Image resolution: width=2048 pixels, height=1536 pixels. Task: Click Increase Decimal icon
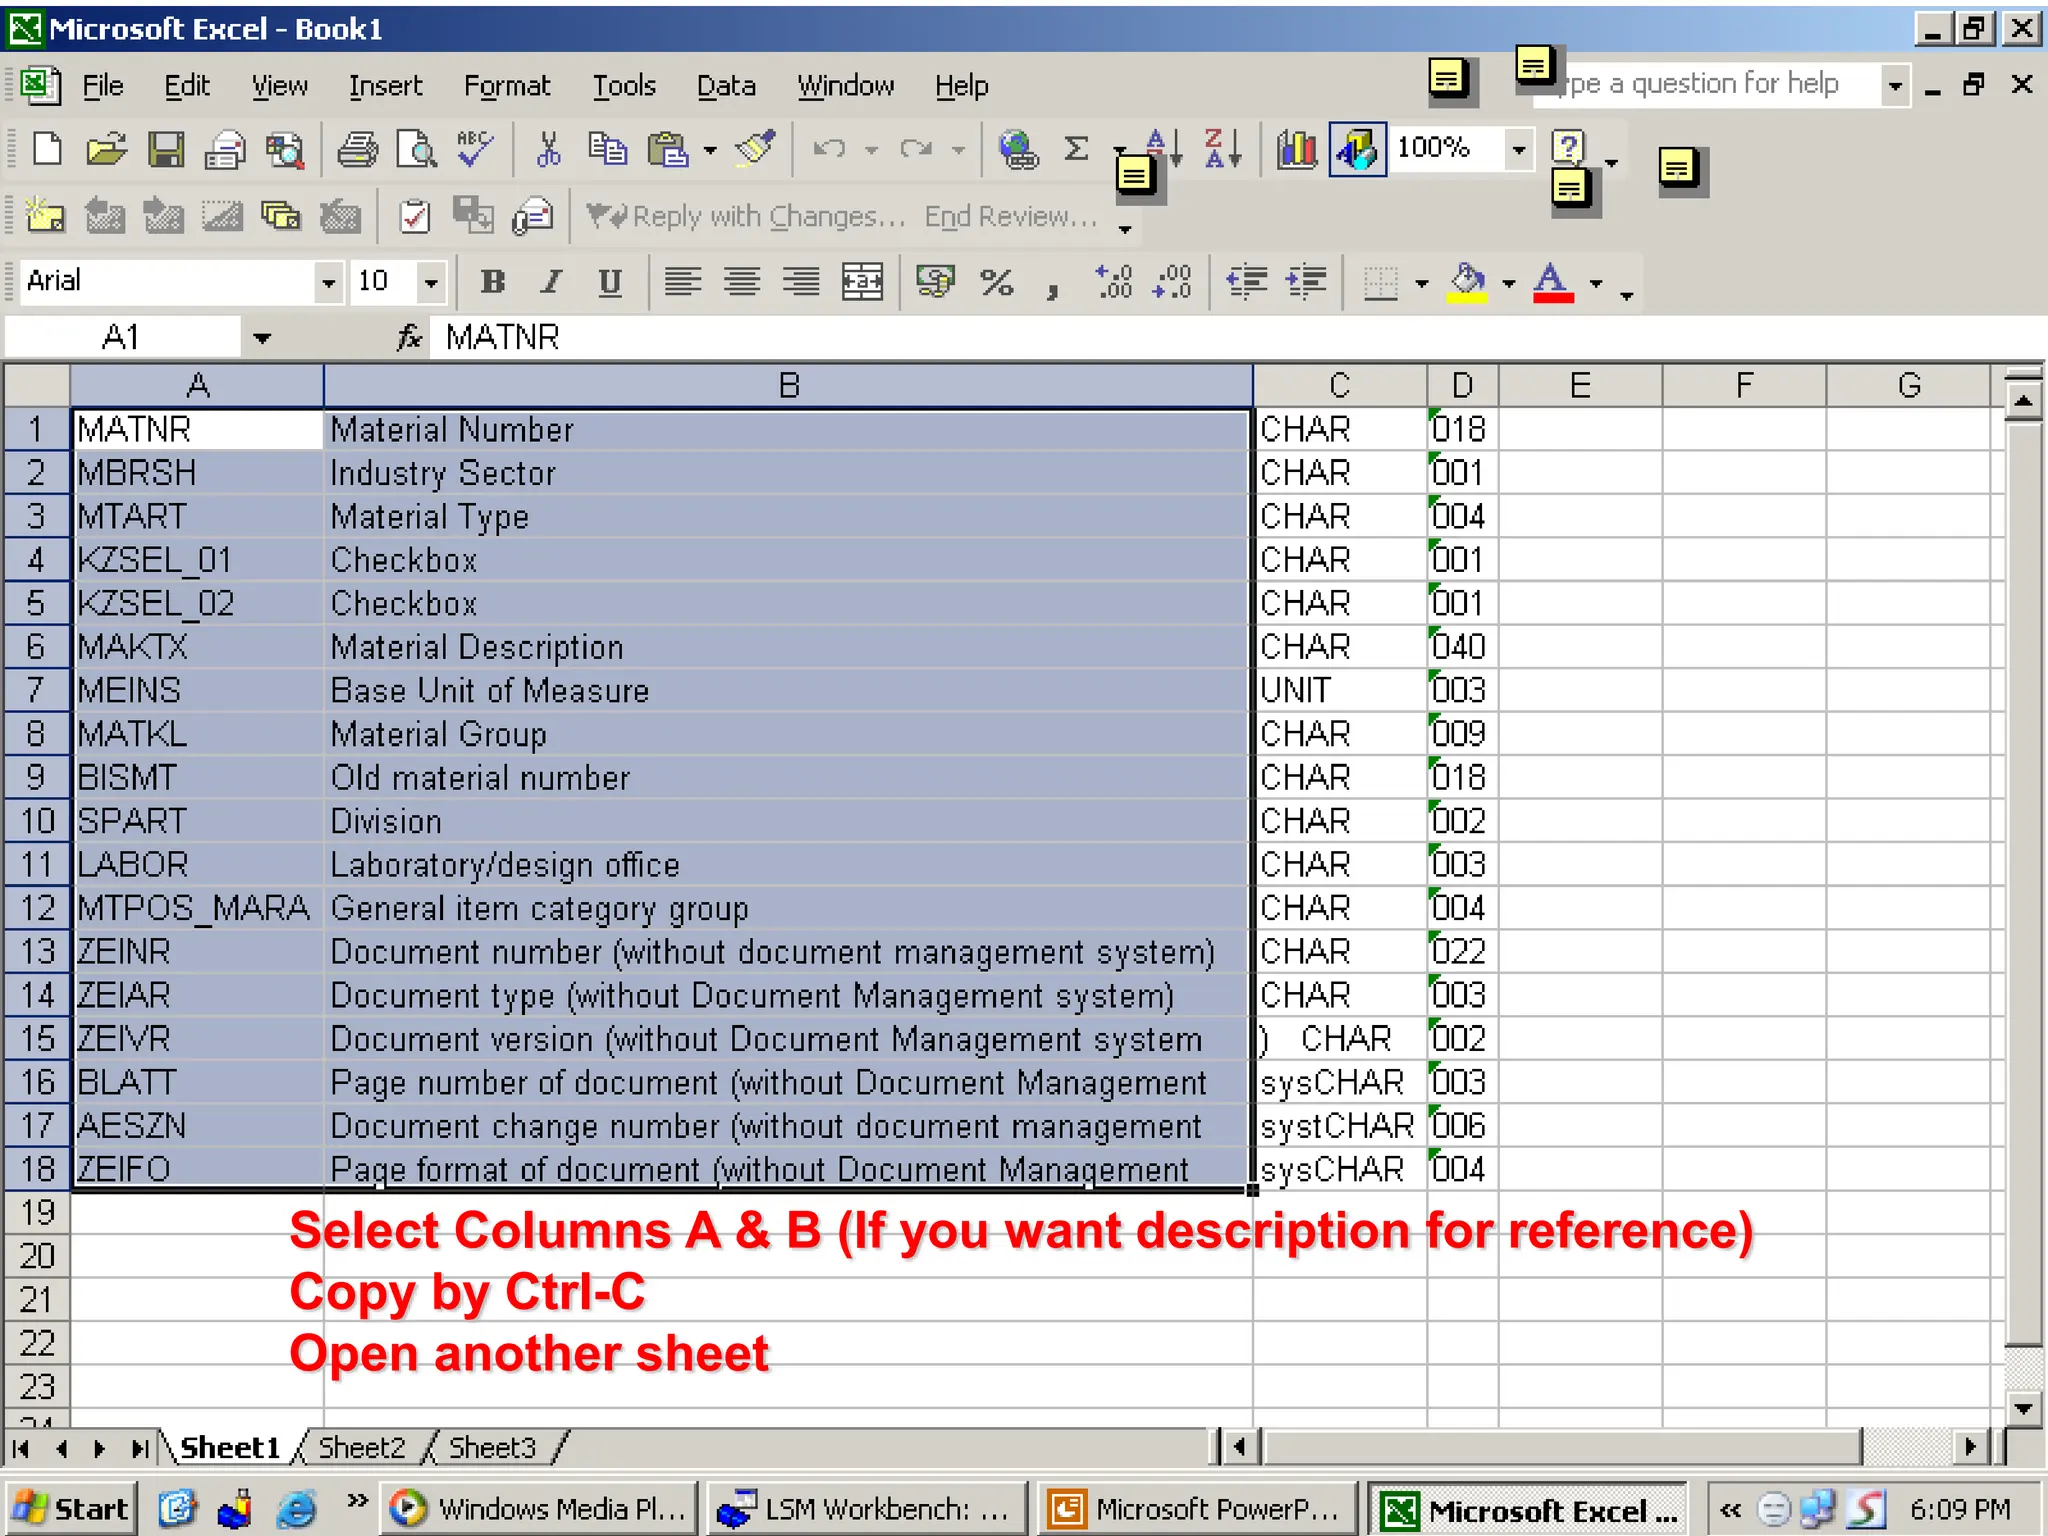click(x=1114, y=282)
